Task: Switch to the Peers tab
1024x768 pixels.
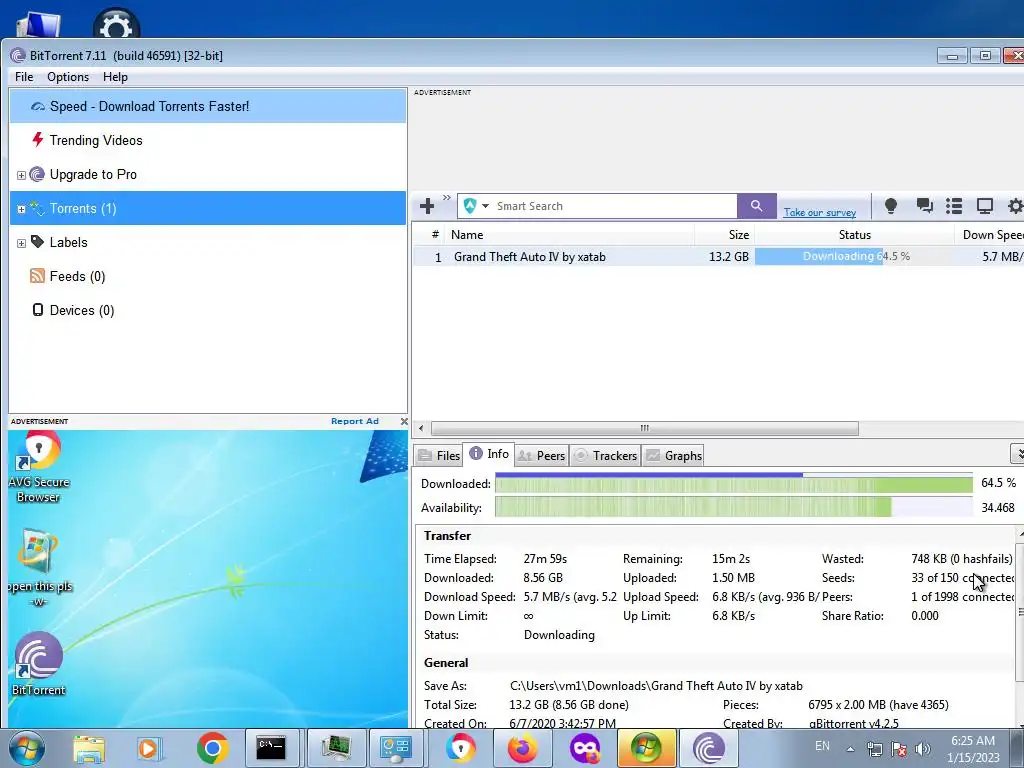Action: coord(542,455)
